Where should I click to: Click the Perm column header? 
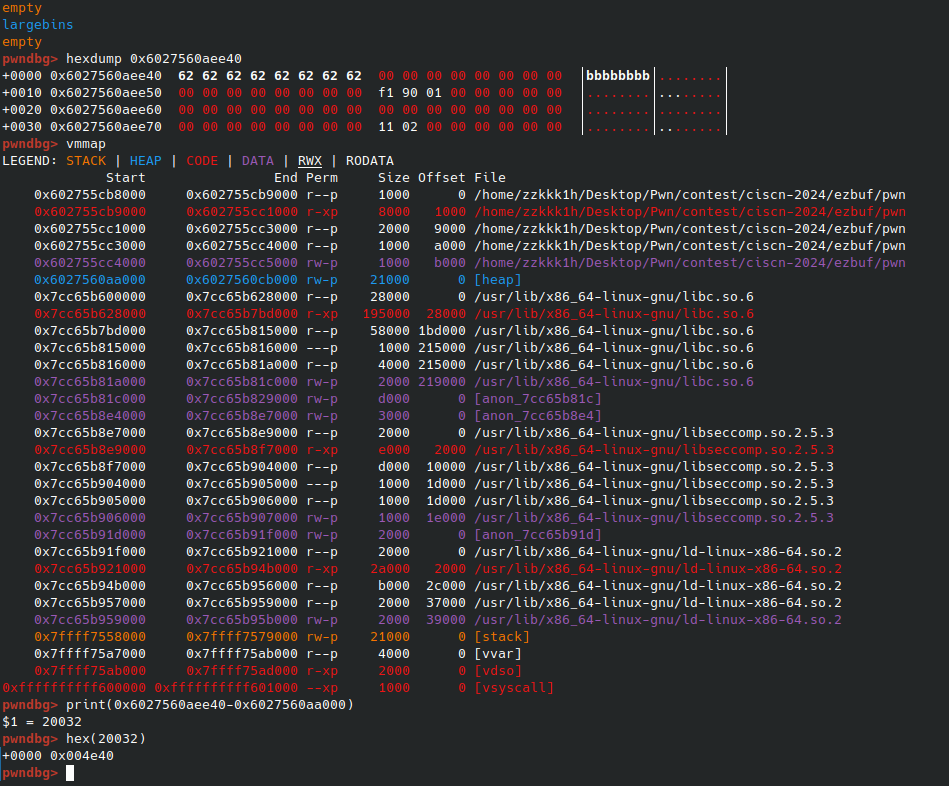(x=322, y=178)
